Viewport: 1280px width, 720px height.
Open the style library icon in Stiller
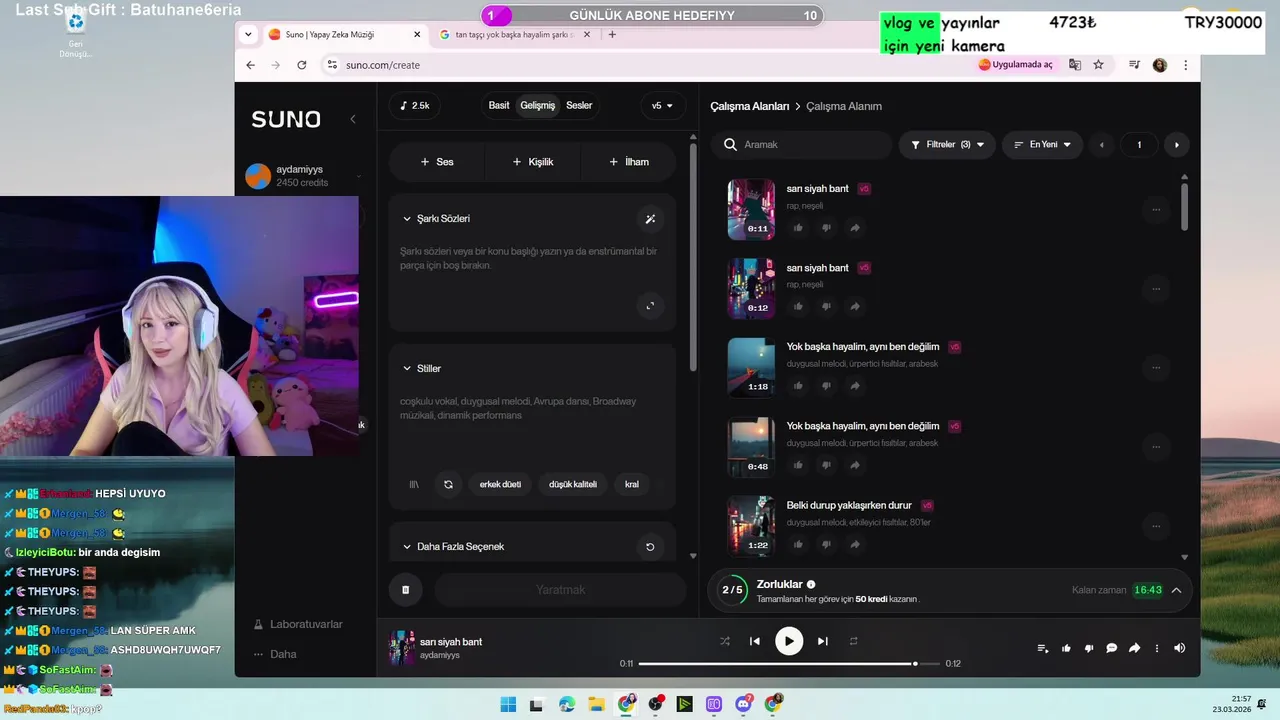(414, 484)
